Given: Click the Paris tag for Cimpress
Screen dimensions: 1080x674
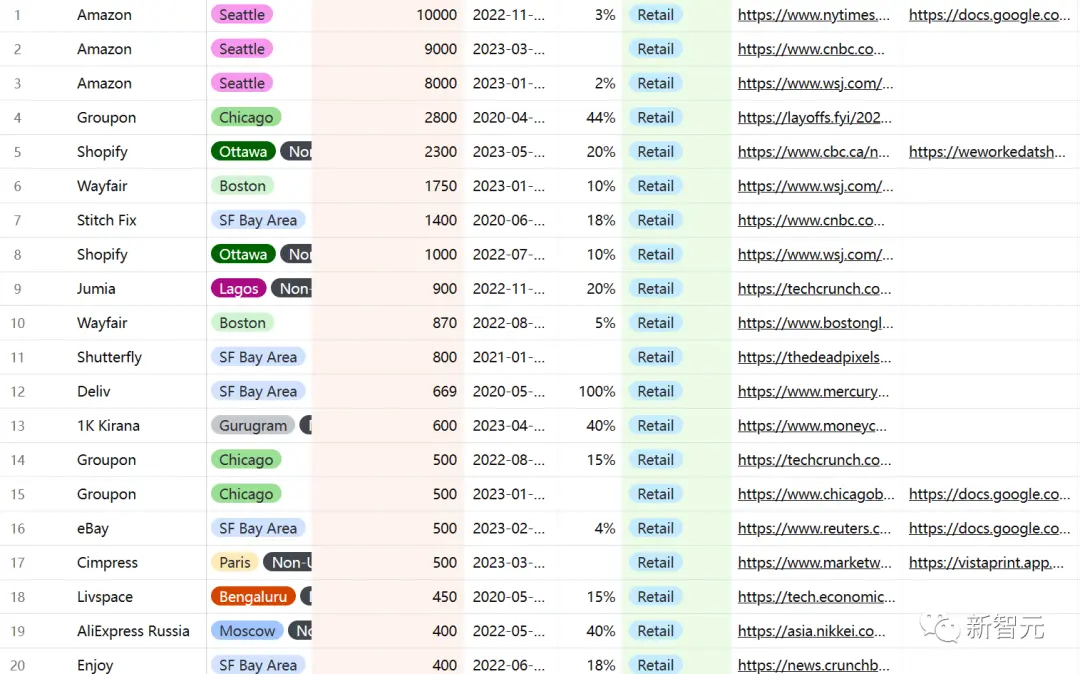Looking at the screenshot, I should pyautogui.click(x=235, y=562).
